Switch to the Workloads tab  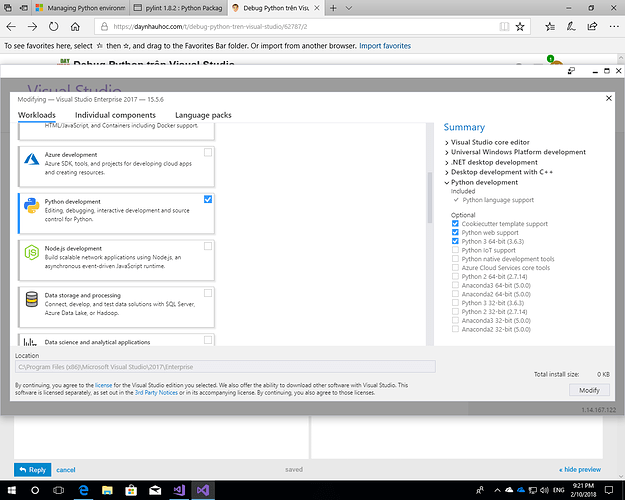(37, 115)
